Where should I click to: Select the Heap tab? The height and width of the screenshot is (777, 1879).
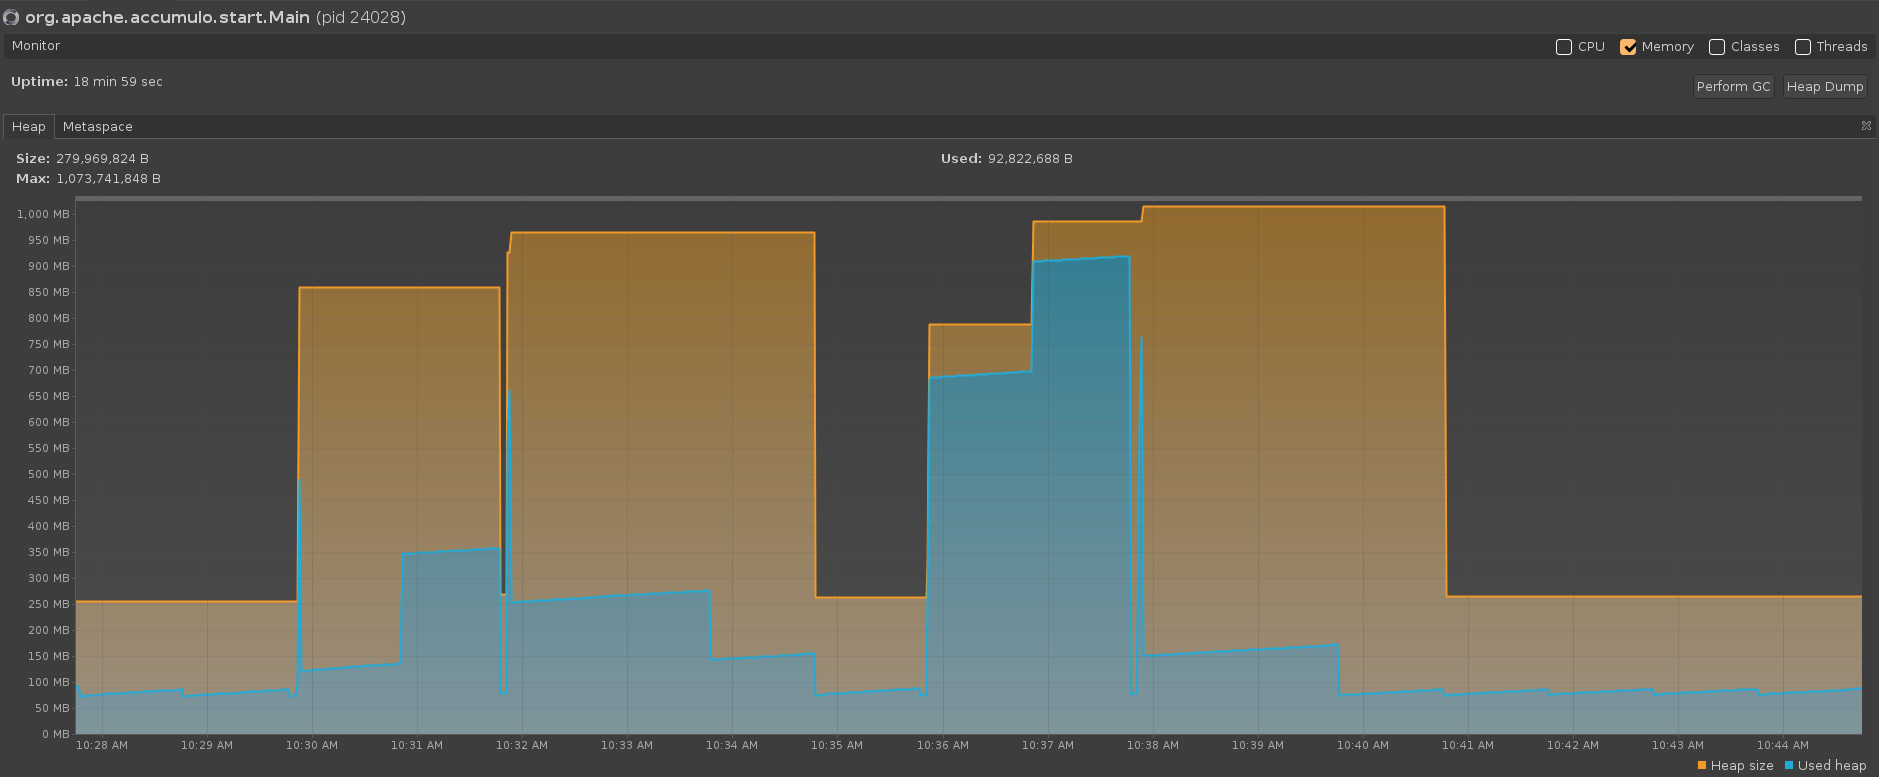[29, 127]
